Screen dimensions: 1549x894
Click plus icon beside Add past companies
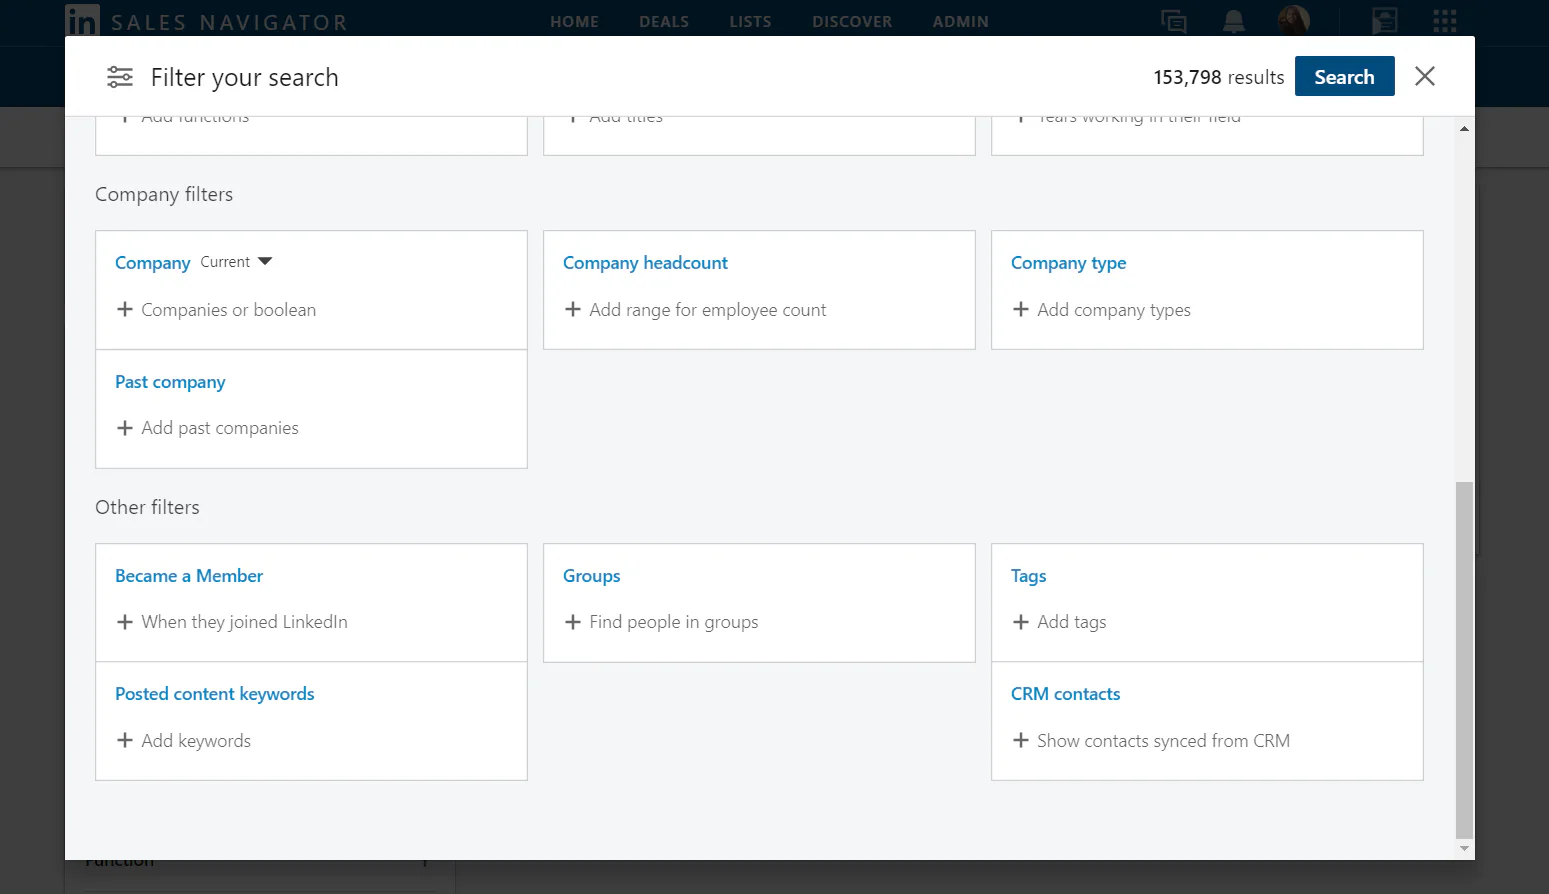pos(125,428)
